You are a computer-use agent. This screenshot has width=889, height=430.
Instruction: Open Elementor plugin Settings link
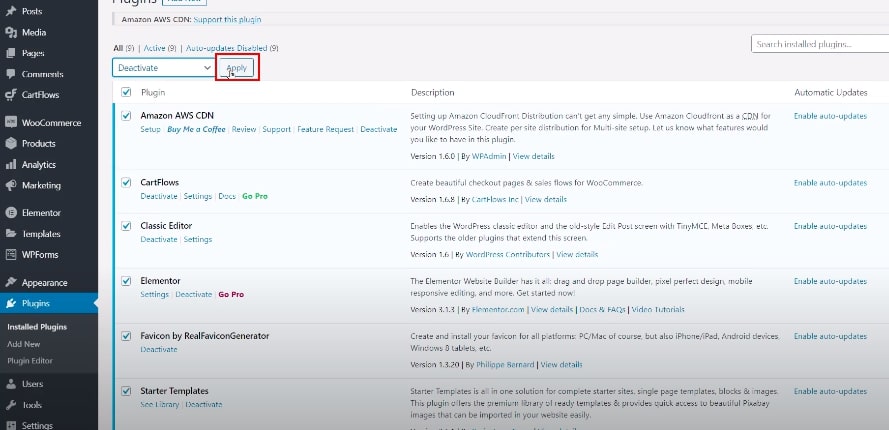tap(155, 294)
